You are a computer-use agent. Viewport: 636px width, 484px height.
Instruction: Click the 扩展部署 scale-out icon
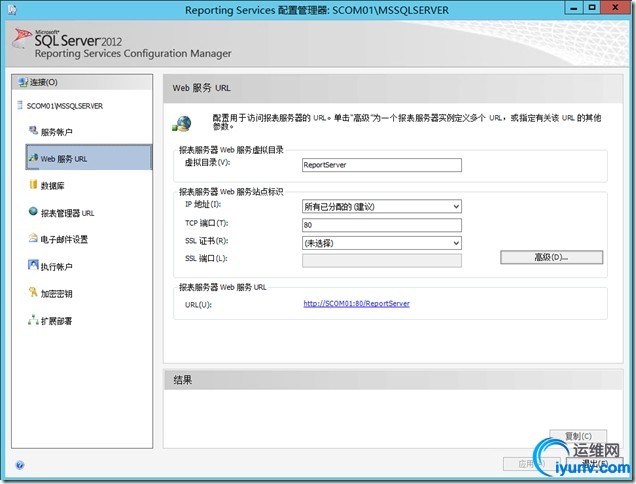pos(33,320)
